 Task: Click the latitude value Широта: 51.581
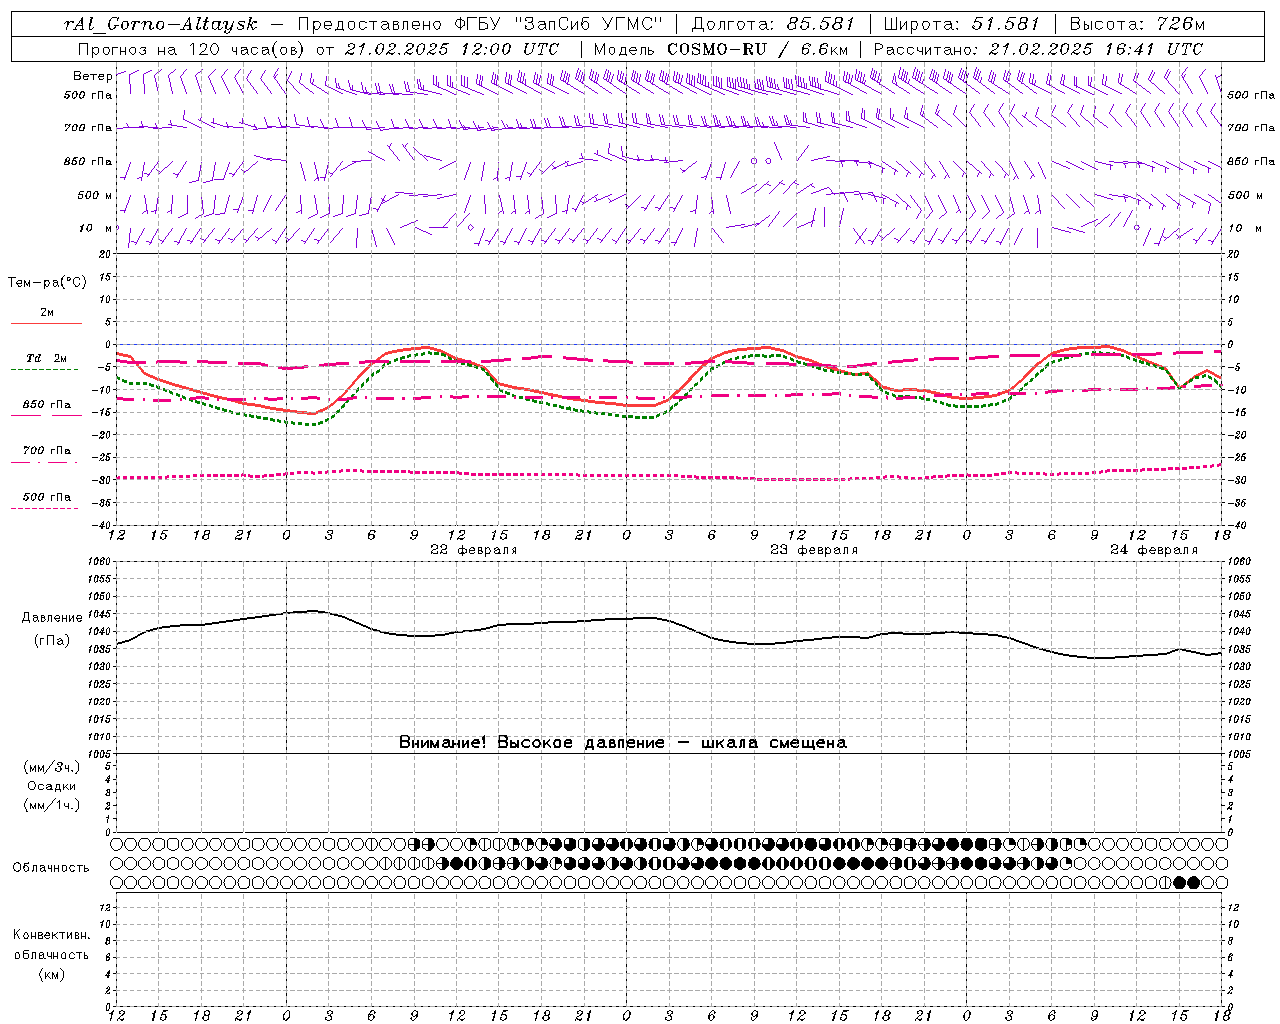click(x=962, y=24)
